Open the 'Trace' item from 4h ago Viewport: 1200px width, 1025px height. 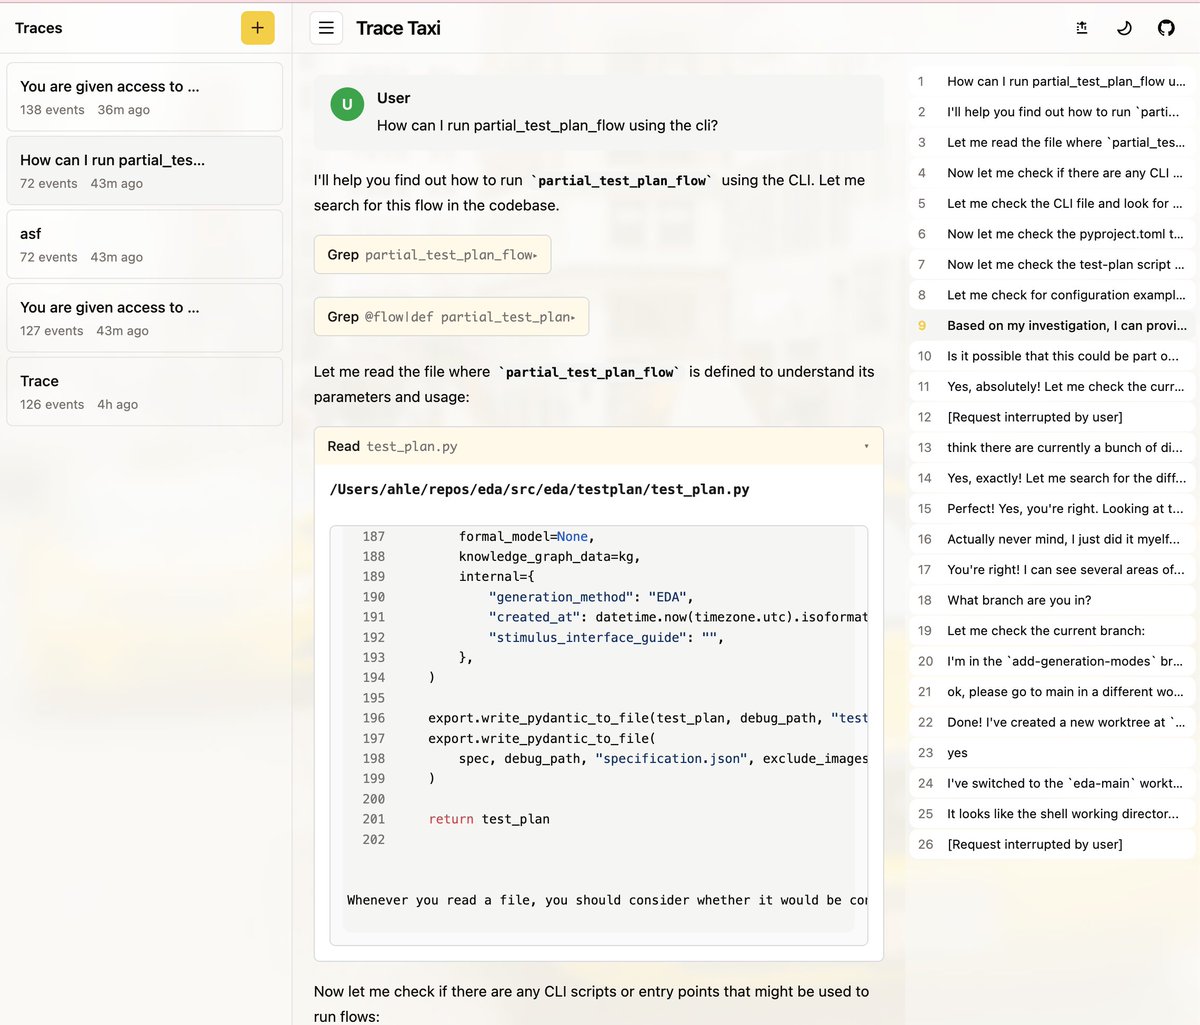144,392
